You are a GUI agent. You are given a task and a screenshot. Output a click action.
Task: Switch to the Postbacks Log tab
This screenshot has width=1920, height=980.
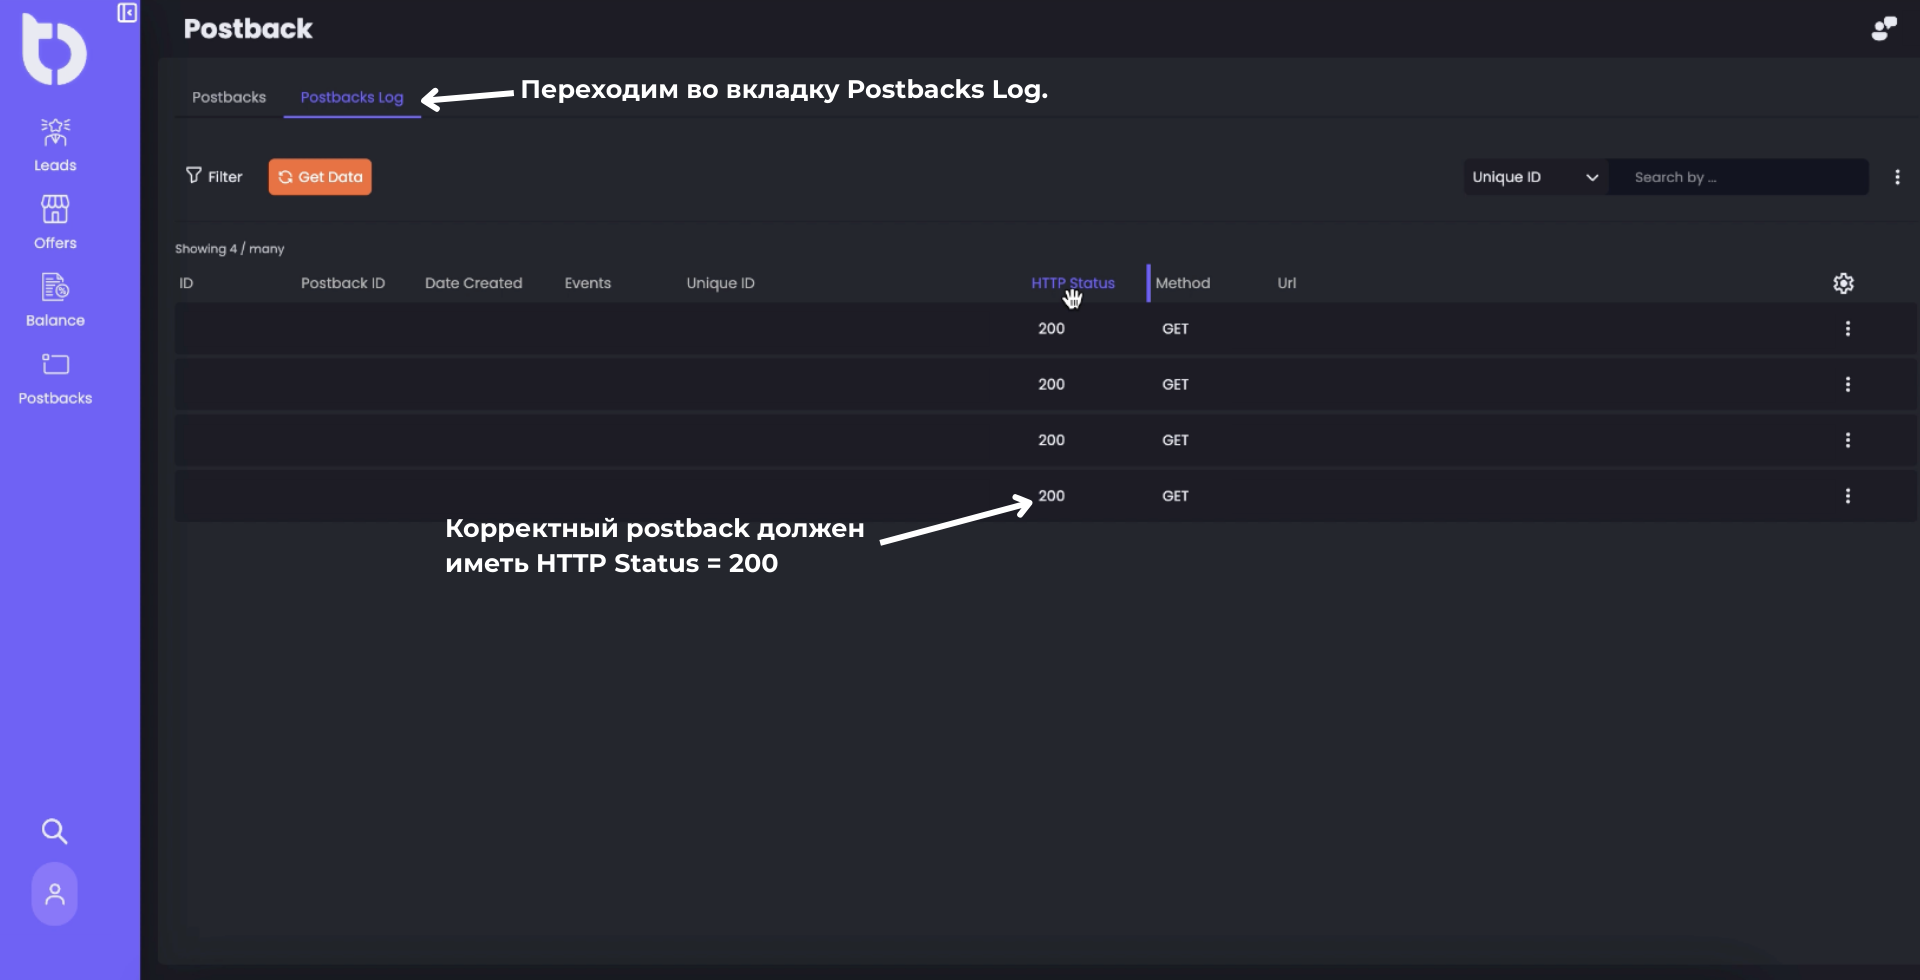(351, 97)
